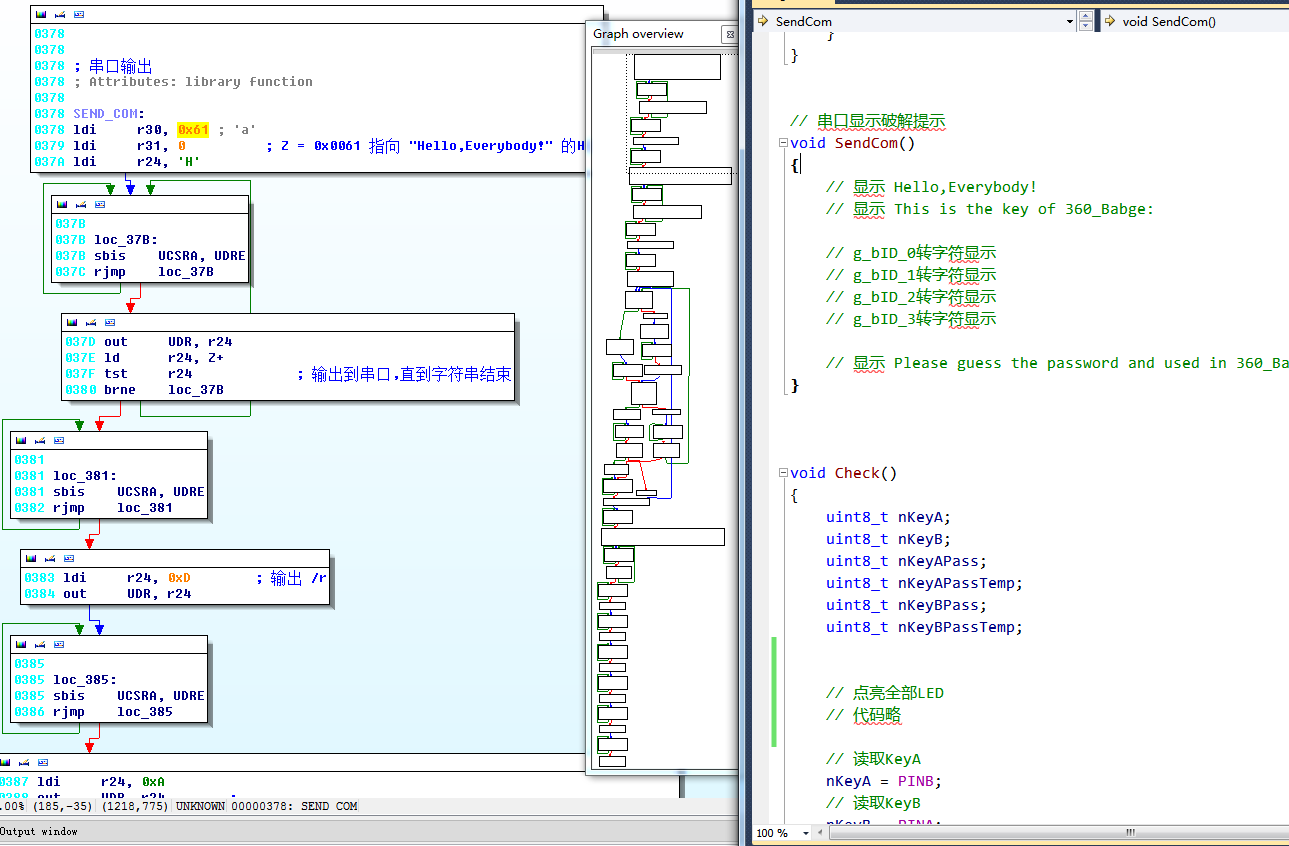Click edit-name icon on SEND_COM node header
The width and height of the screenshot is (1289, 846).
pyautogui.click(x=60, y=15)
